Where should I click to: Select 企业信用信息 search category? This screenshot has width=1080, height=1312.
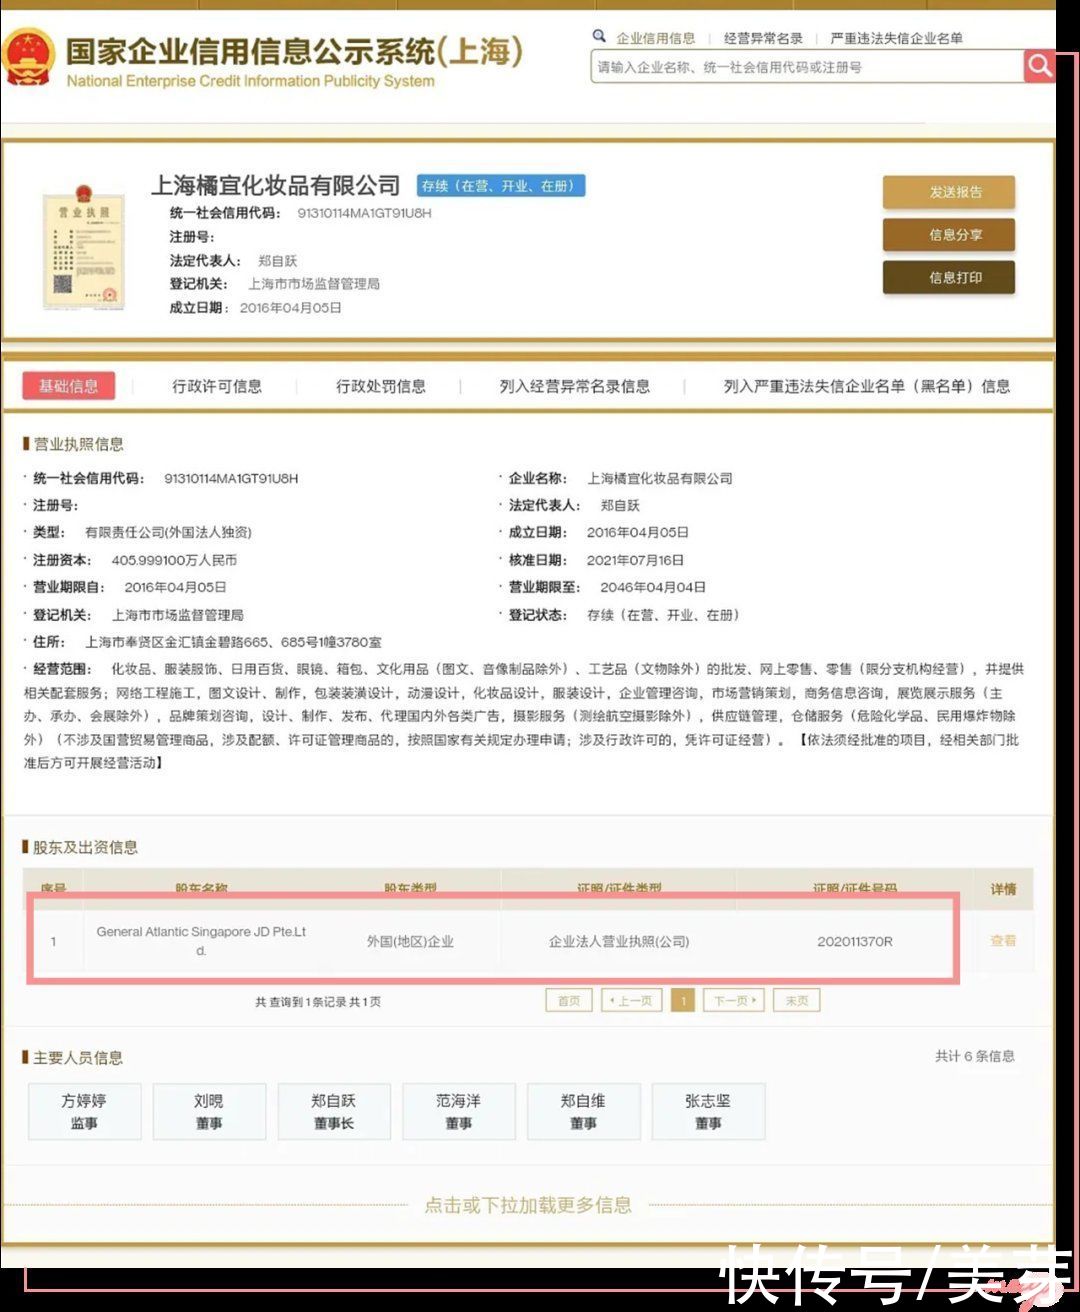tap(656, 38)
